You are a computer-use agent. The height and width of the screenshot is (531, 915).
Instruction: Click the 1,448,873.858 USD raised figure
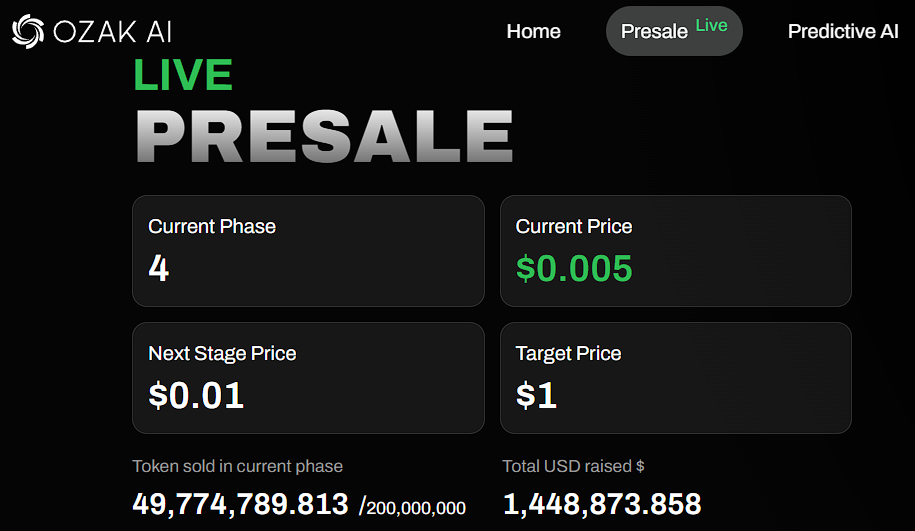[601, 504]
